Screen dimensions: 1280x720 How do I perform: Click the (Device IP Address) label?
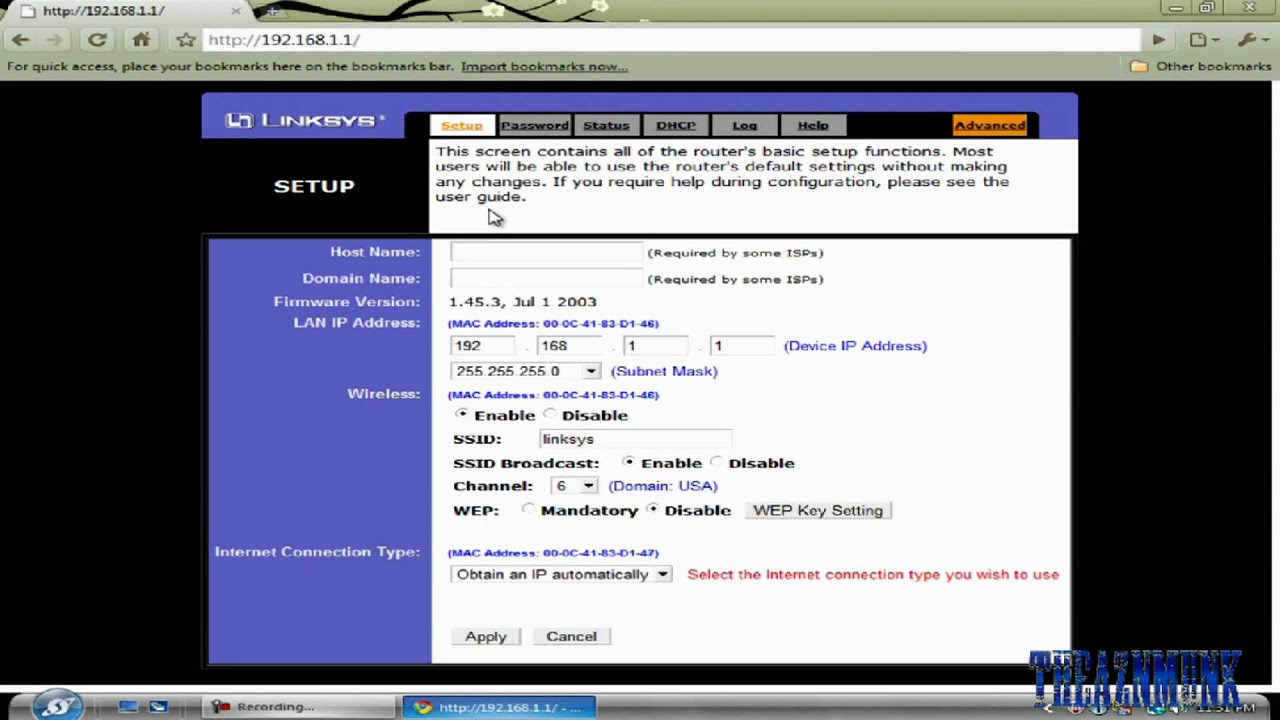click(855, 346)
